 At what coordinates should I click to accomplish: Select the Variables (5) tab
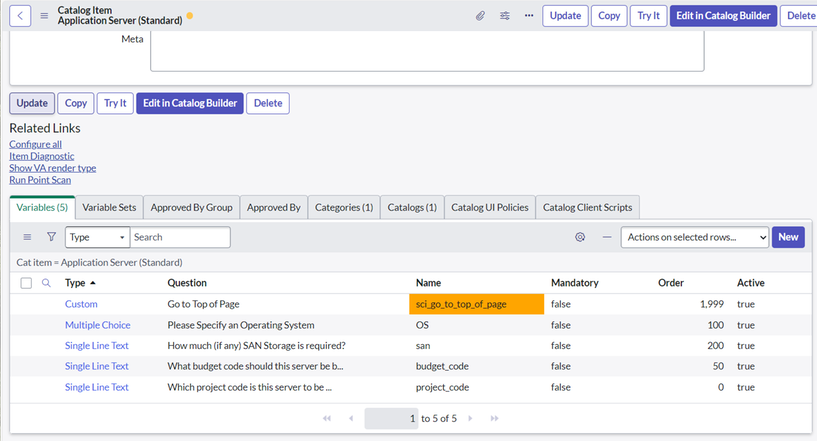coord(42,207)
